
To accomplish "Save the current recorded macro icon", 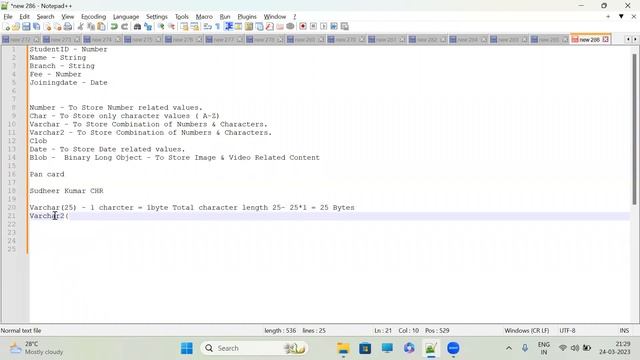I will tap(344, 27).
